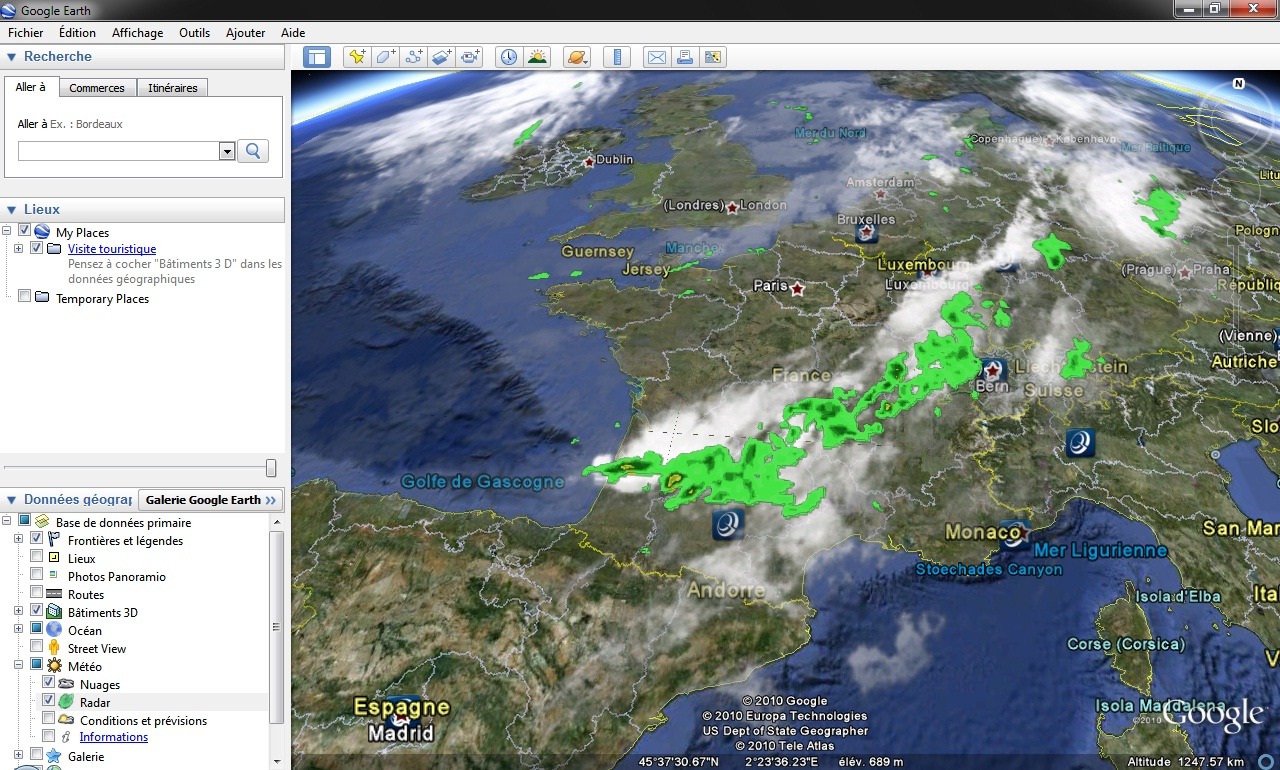1280x770 pixels.
Task: Expand the Océan layer tree node
Action: [19, 630]
